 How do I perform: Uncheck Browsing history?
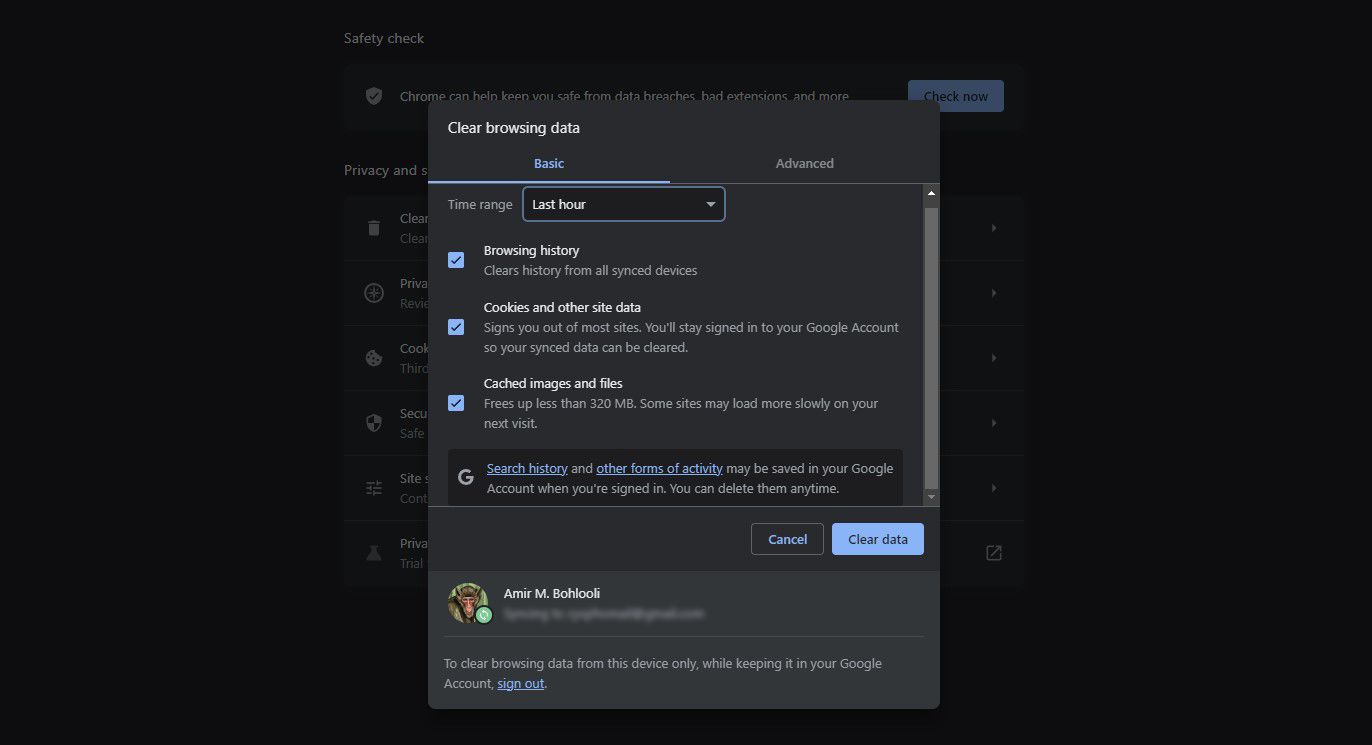tap(456, 260)
